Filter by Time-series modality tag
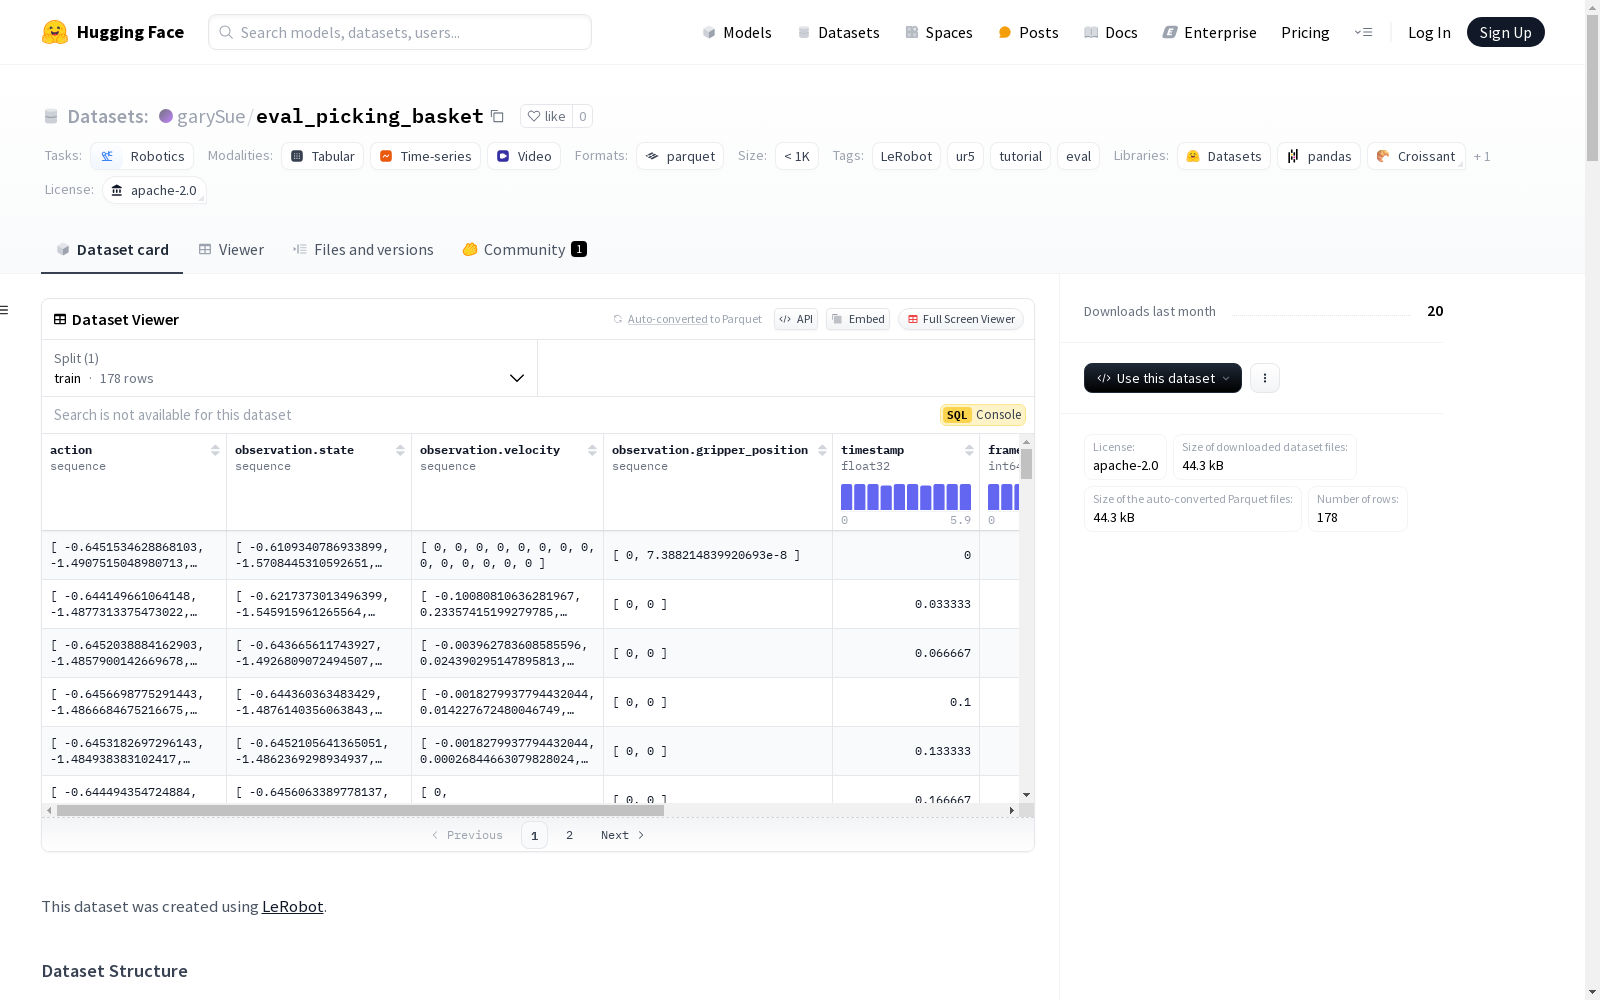 click(x=425, y=156)
